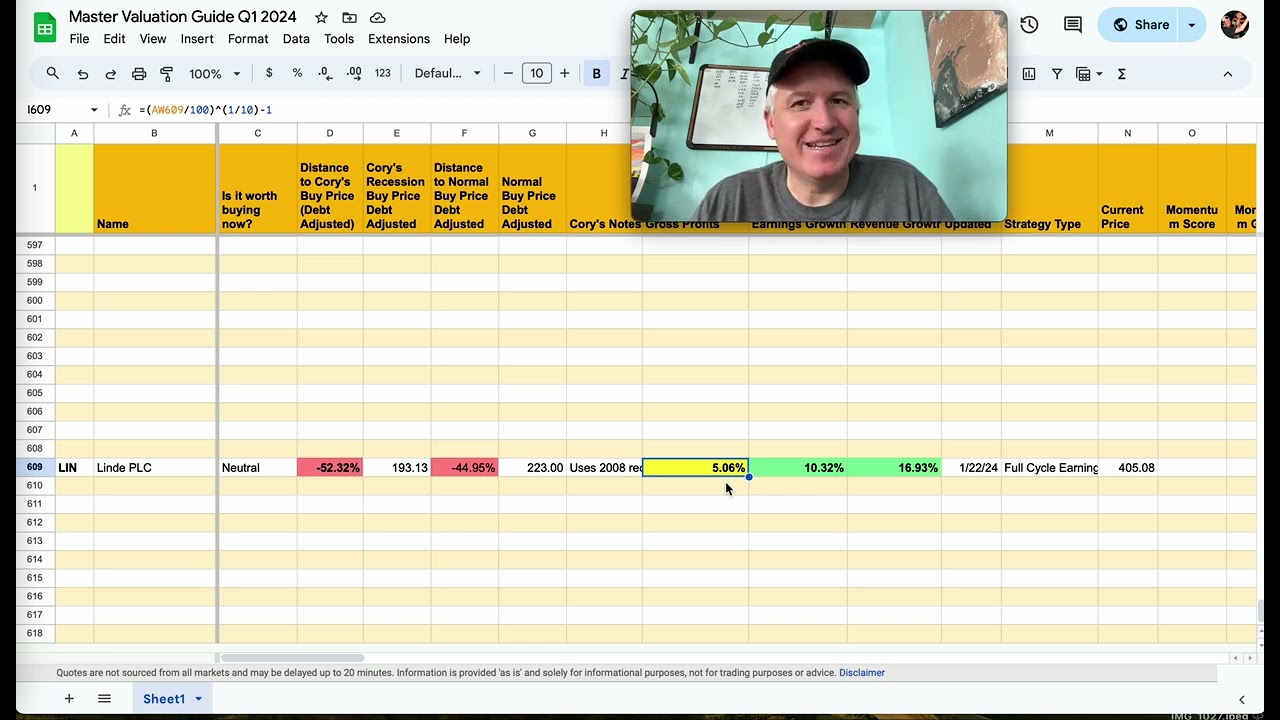Image resolution: width=1280 pixels, height=720 pixels.
Task: Open the Insert menu
Action: pos(197,39)
